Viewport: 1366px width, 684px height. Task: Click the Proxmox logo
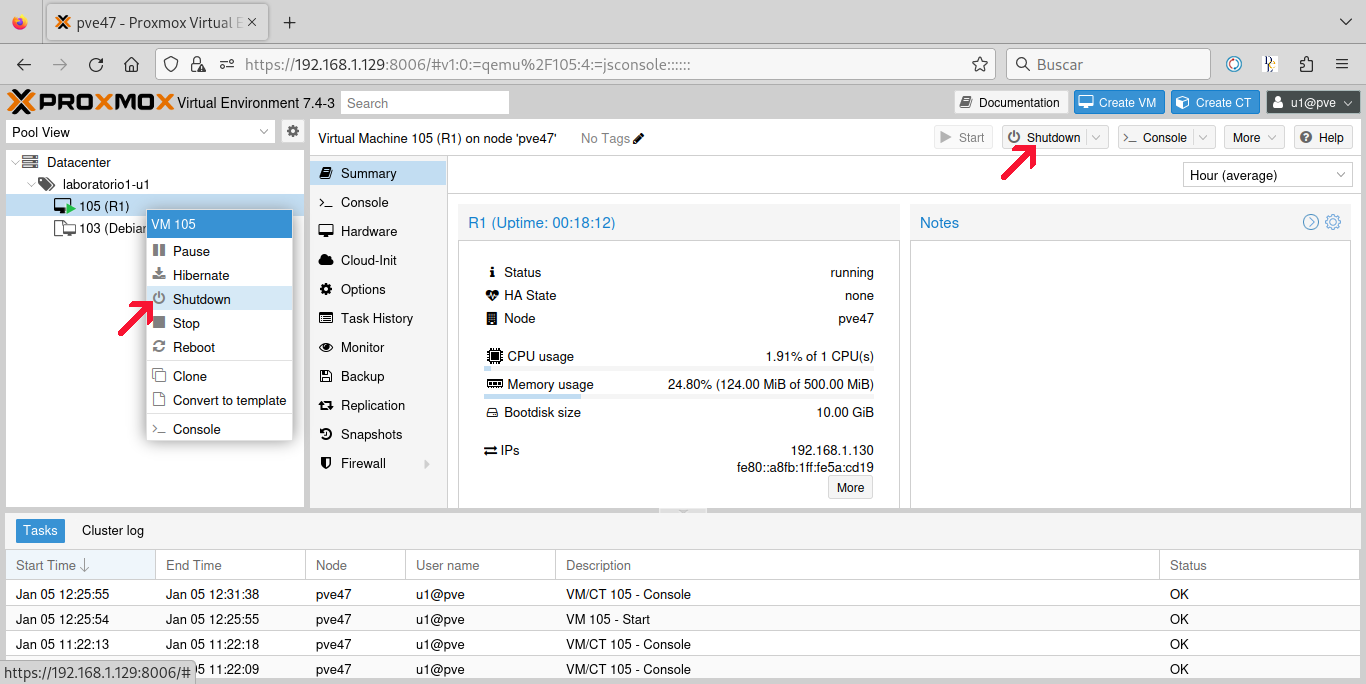click(91, 102)
